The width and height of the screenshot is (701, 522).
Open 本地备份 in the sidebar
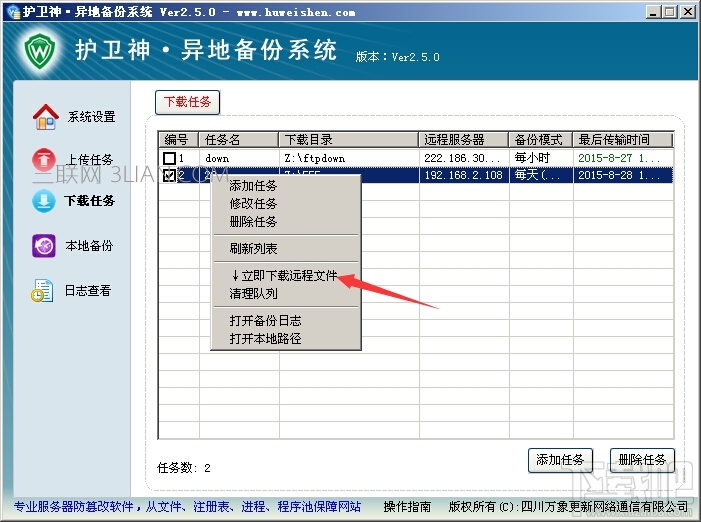[x=89, y=246]
